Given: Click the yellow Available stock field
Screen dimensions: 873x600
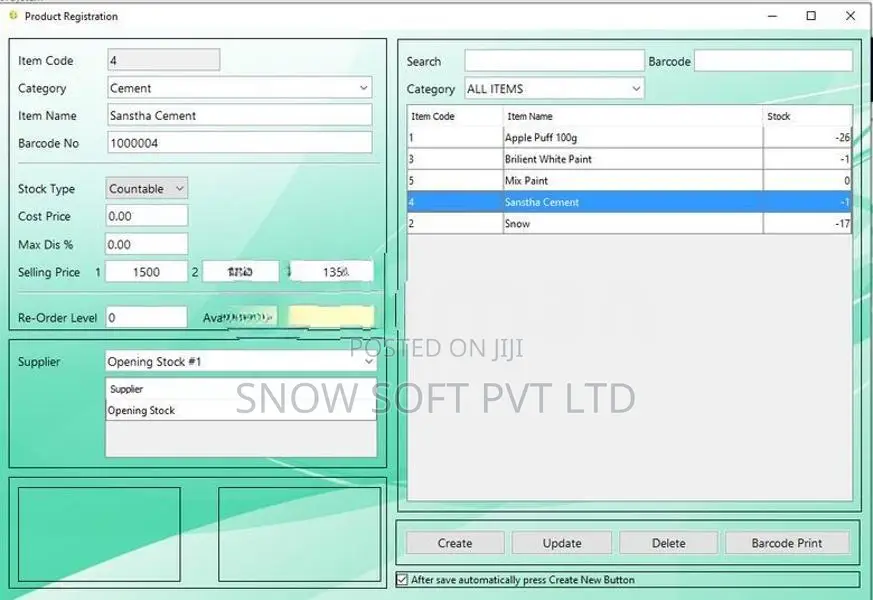Looking at the screenshot, I should [331, 316].
